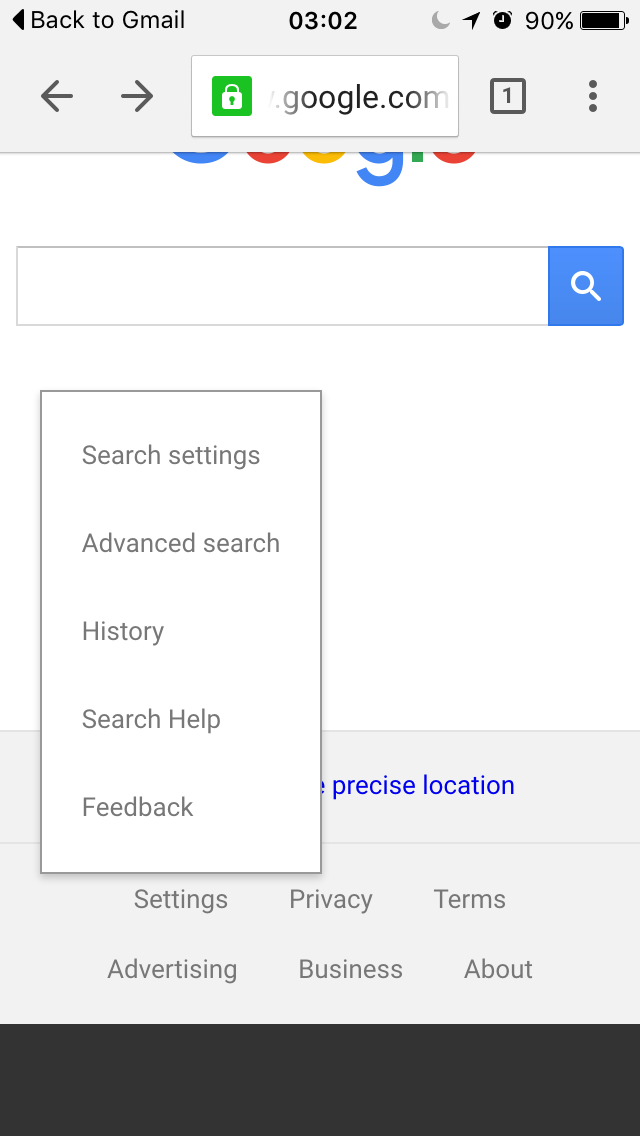Select Feedback in the popup menu
640x1136 pixels.
138,808
